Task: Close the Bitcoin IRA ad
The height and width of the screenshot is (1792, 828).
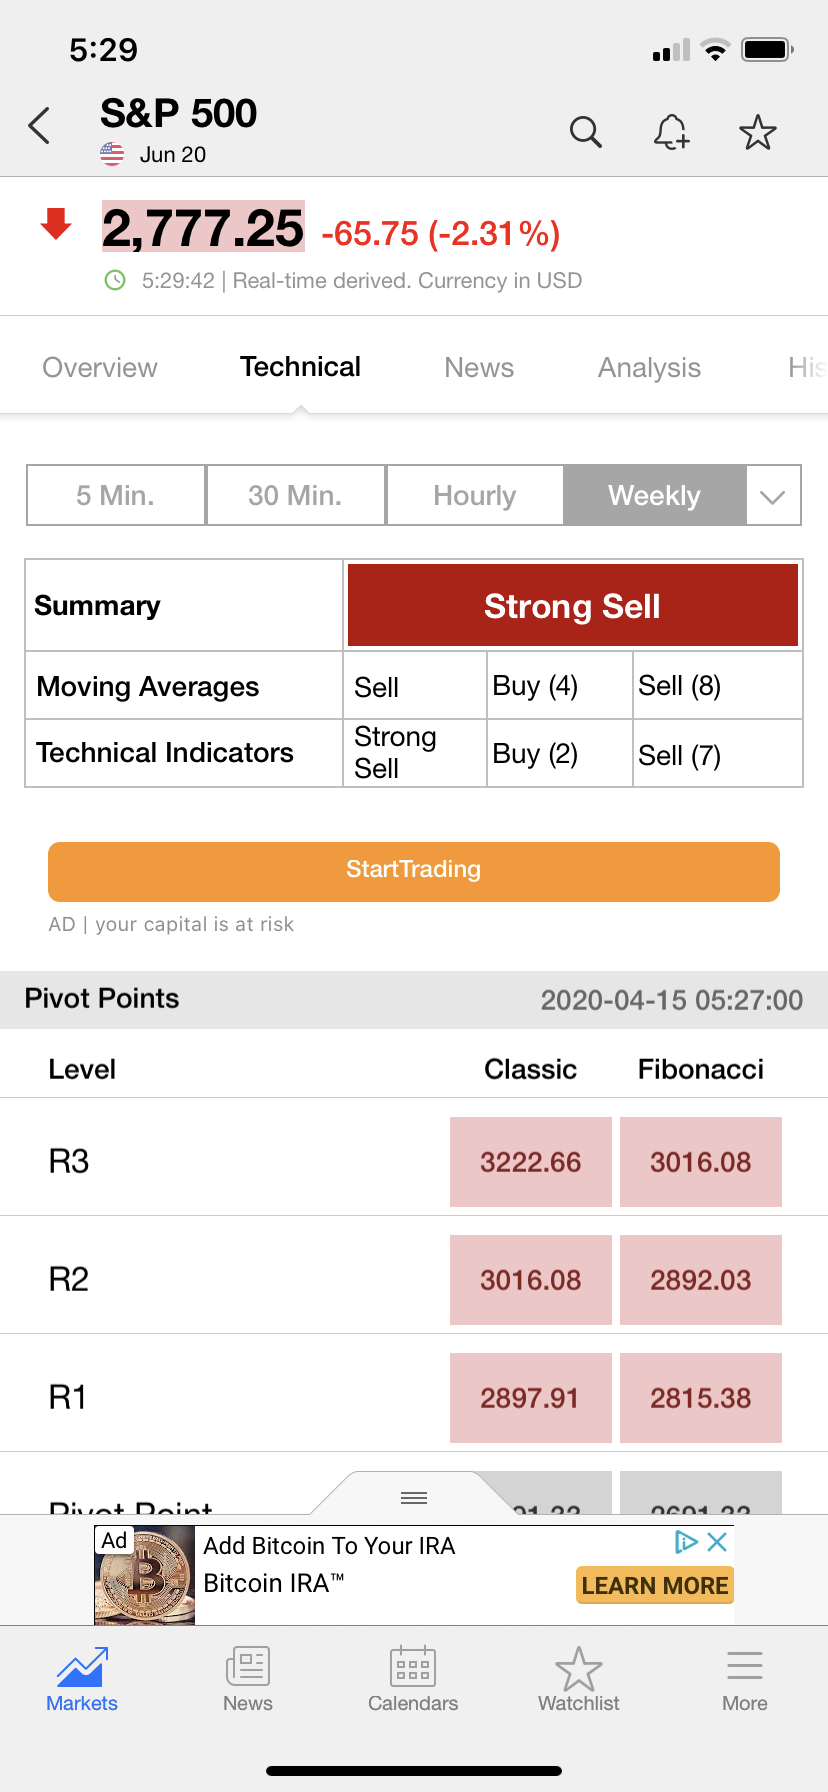Action: click(x=717, y=1542)
